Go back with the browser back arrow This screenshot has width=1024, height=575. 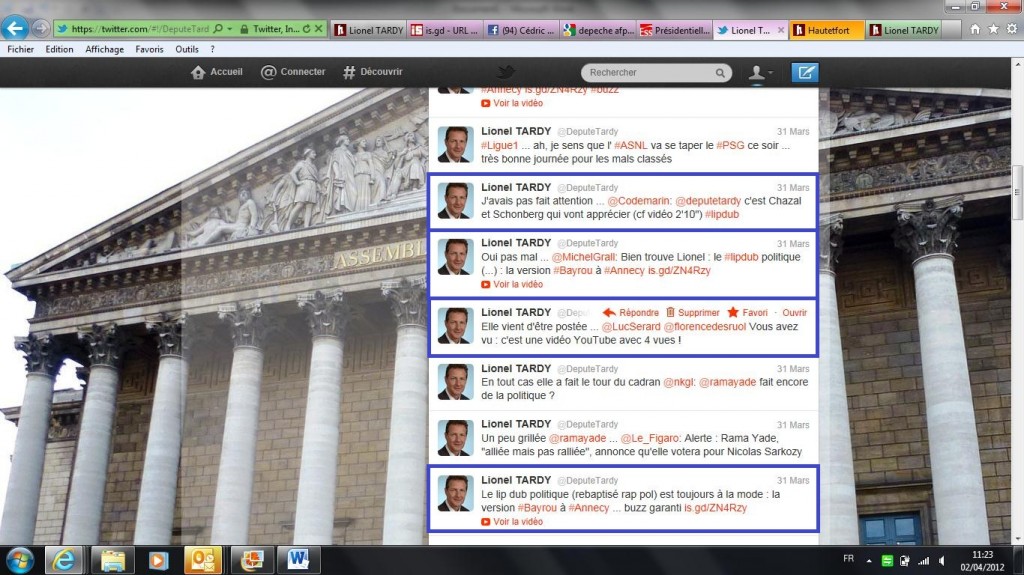click(15, 28)
